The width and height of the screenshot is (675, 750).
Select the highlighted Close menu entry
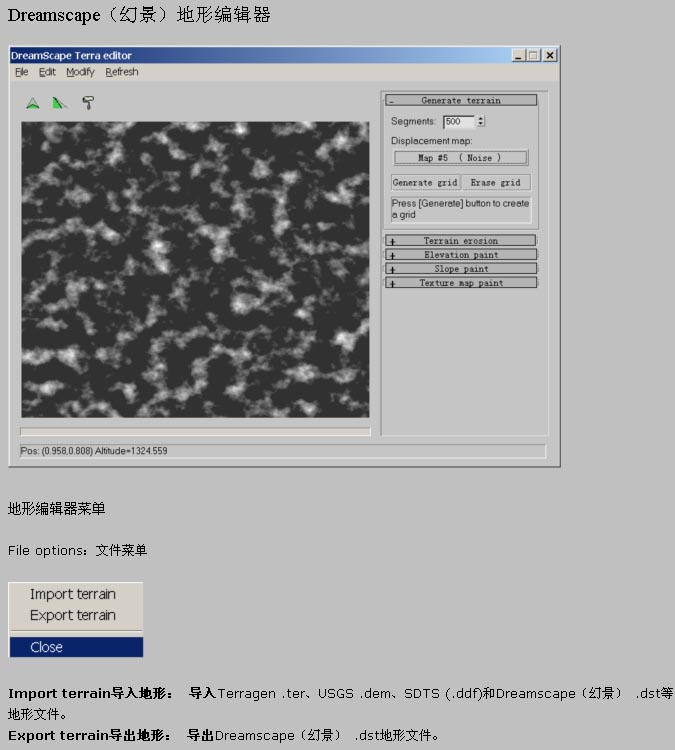click(76, 647)
